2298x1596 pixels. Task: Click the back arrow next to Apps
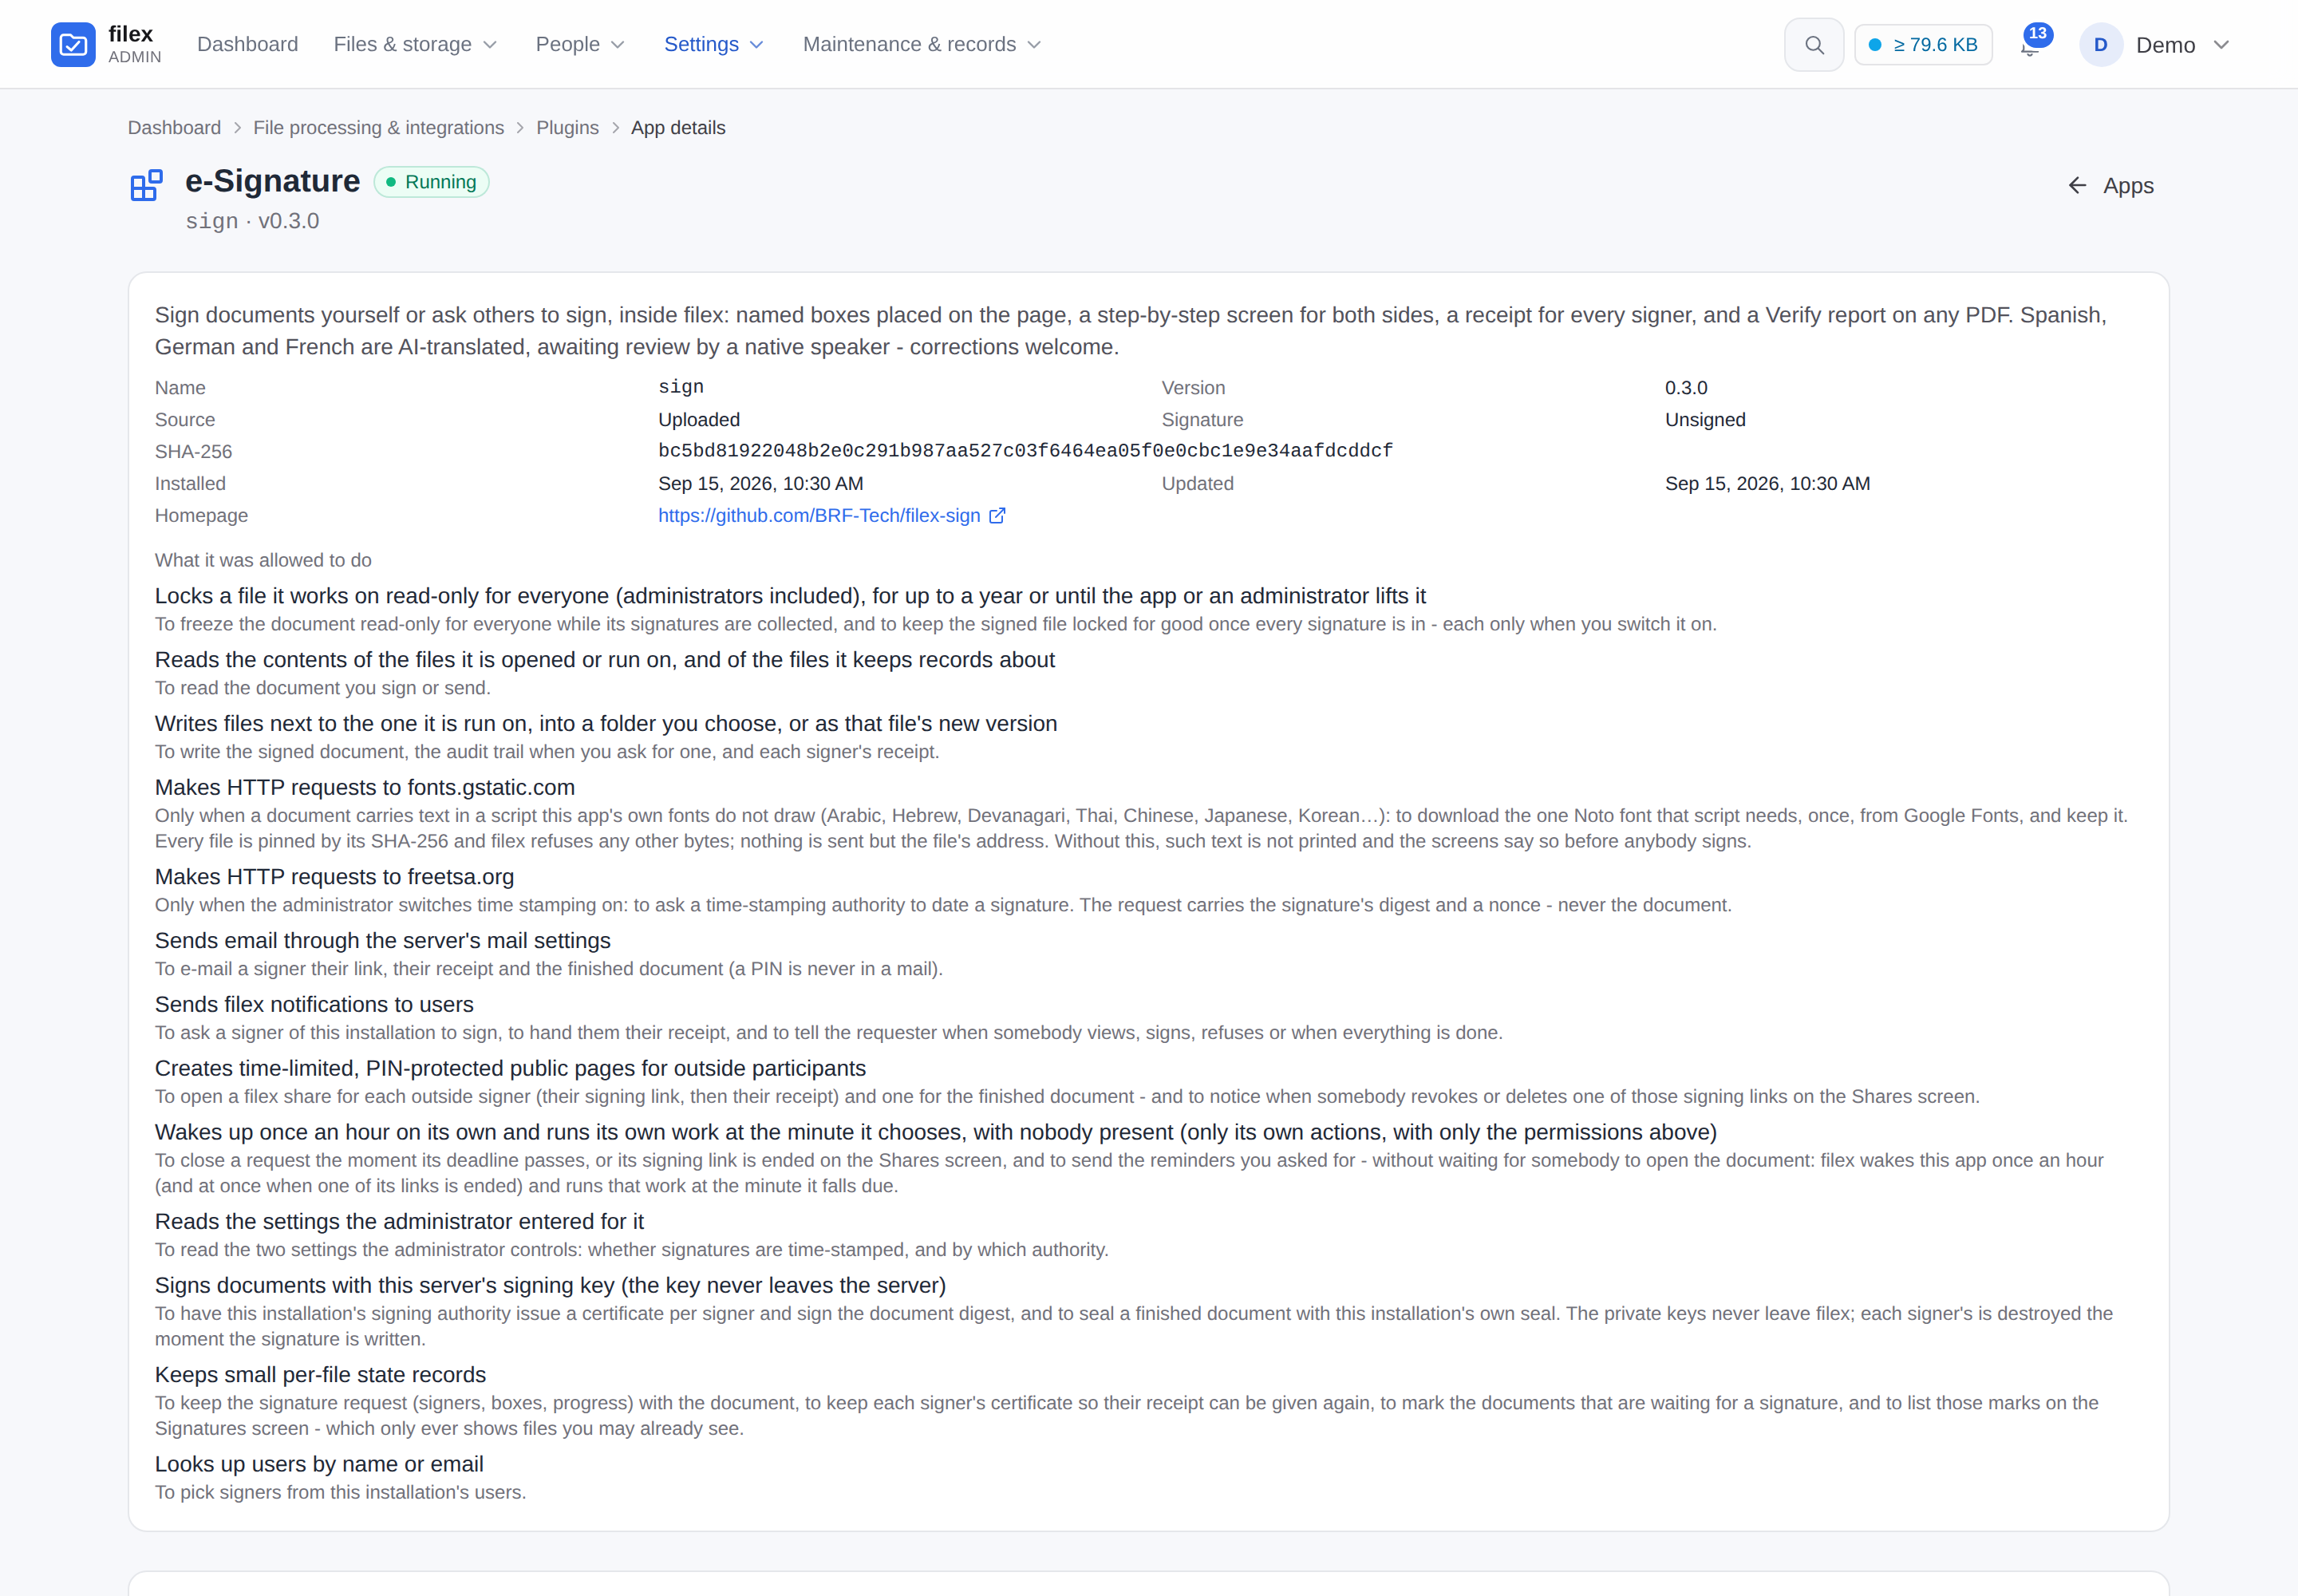click(2077, 186)
